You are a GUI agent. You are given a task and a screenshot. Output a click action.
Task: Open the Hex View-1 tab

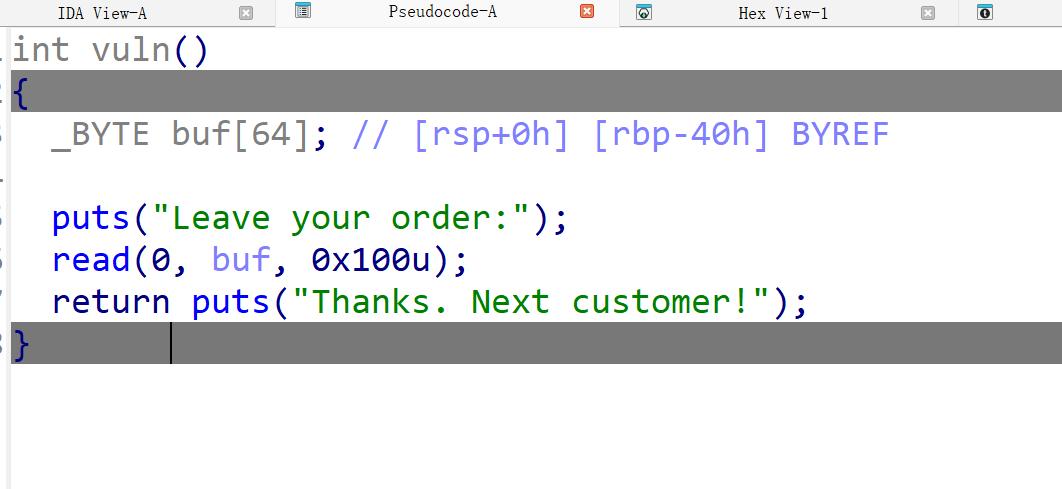click(x=783, y=13)
